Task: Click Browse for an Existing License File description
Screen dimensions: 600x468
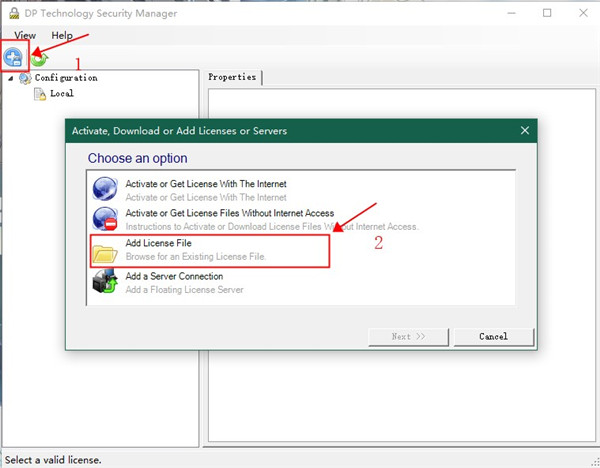Action: 196,257
